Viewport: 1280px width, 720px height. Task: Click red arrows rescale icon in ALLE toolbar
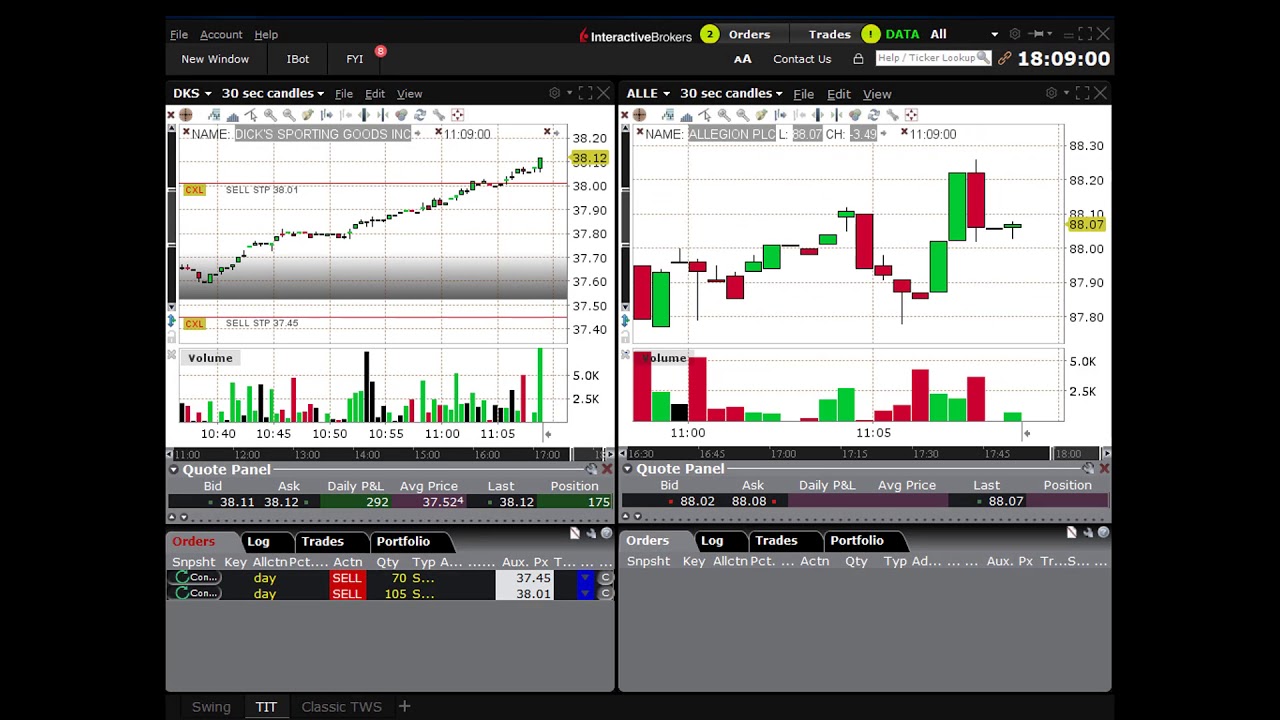pyautogui.click(x=910, y=115)
